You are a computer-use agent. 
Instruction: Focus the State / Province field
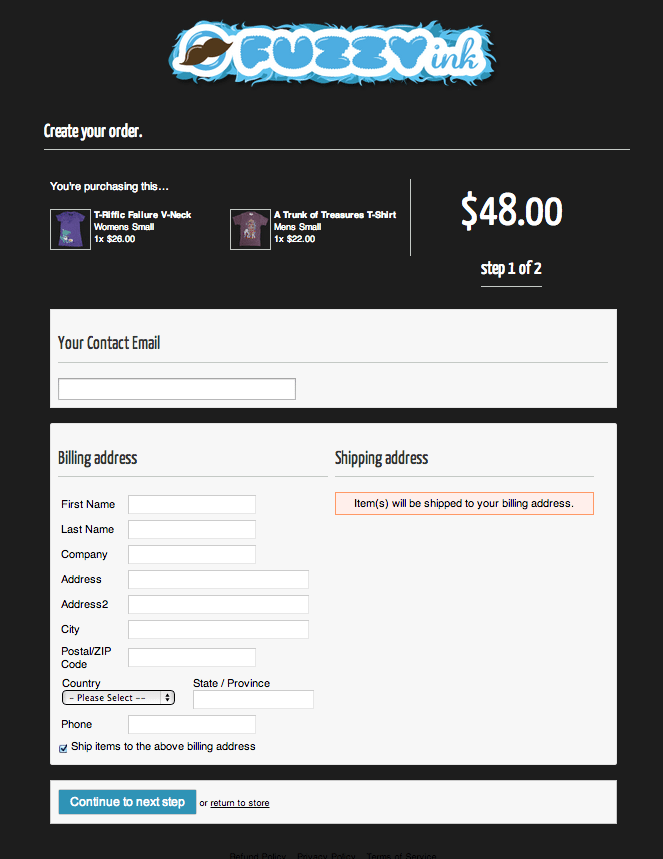(x=253, y=700)
